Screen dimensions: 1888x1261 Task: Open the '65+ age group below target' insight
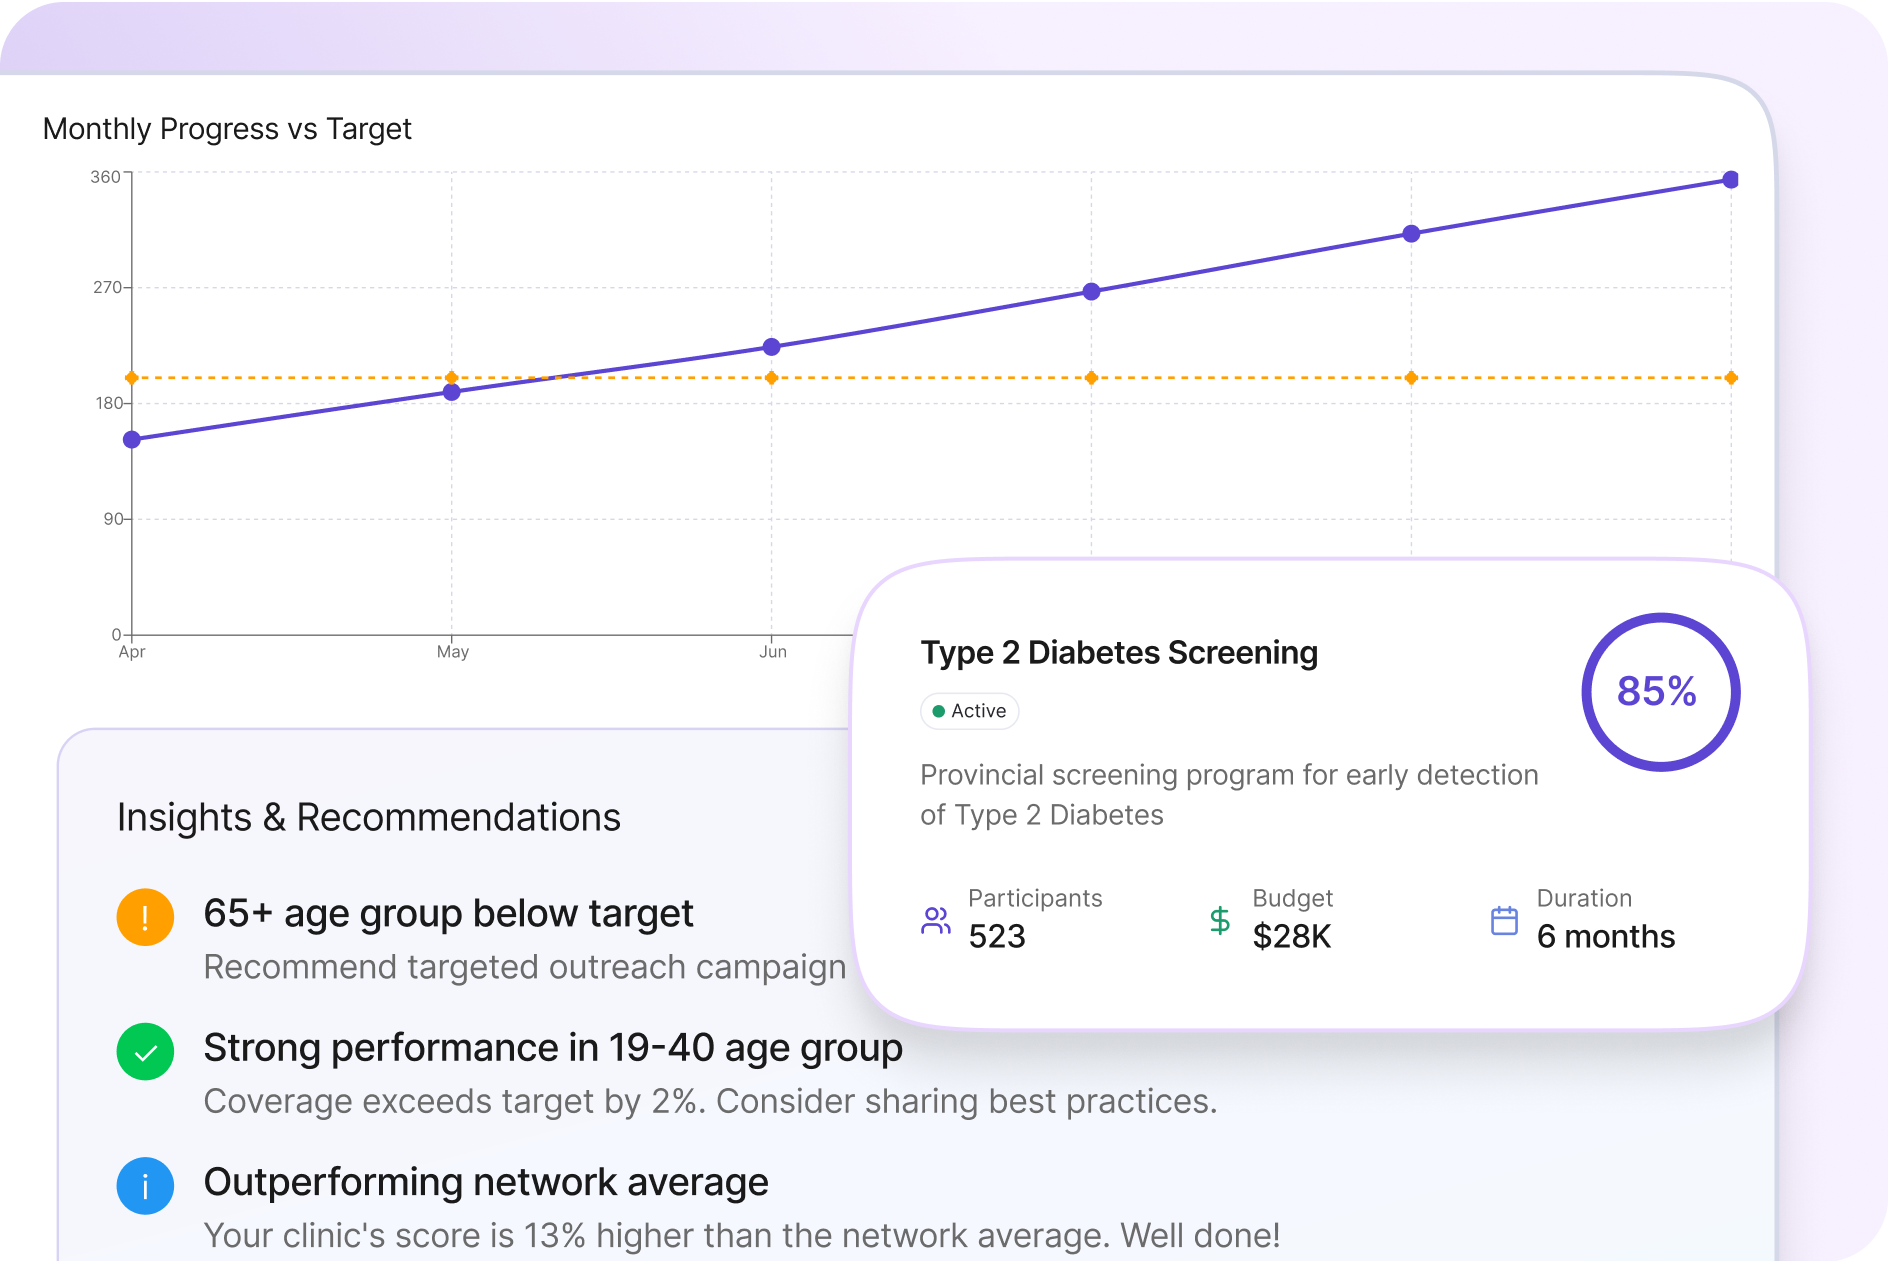[448, 913]
